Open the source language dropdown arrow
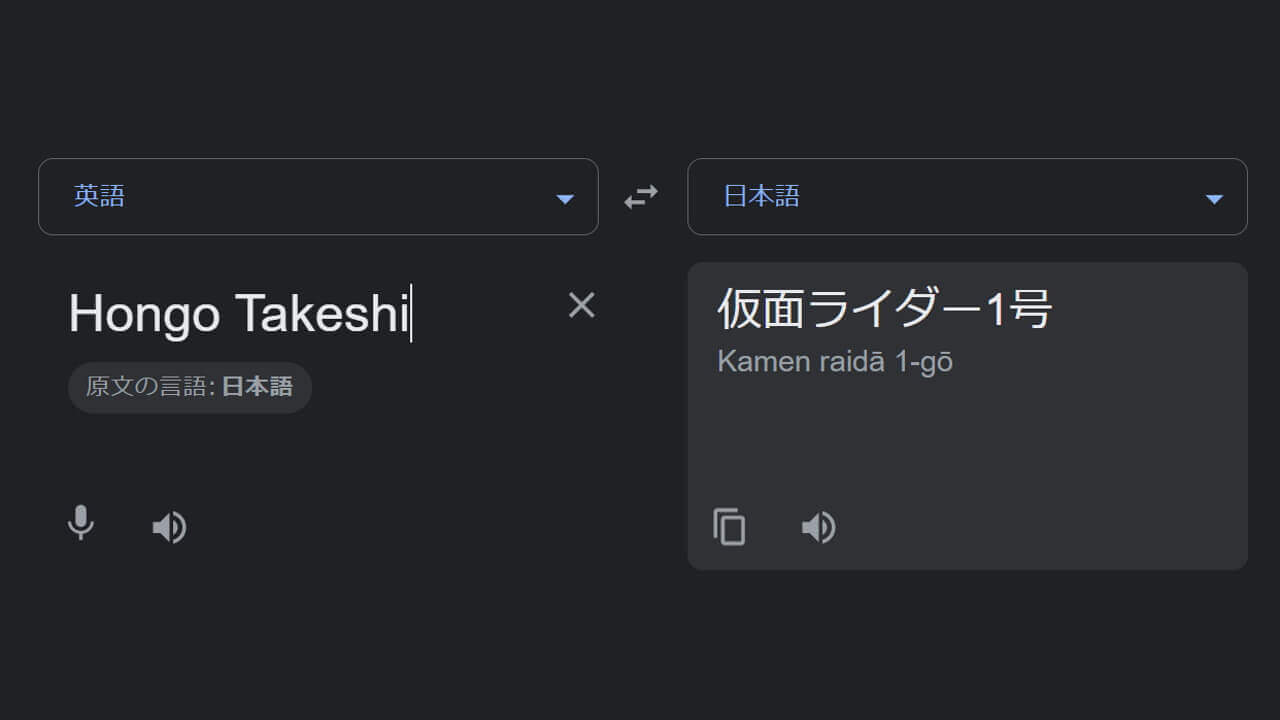1280x720 pixels. [x=566, y=197]
